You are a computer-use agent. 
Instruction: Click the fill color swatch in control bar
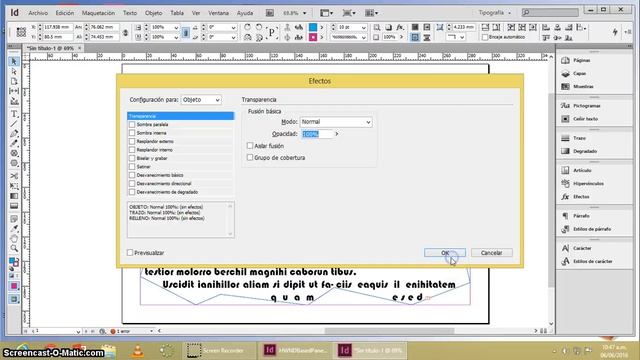tap(313, 27)
